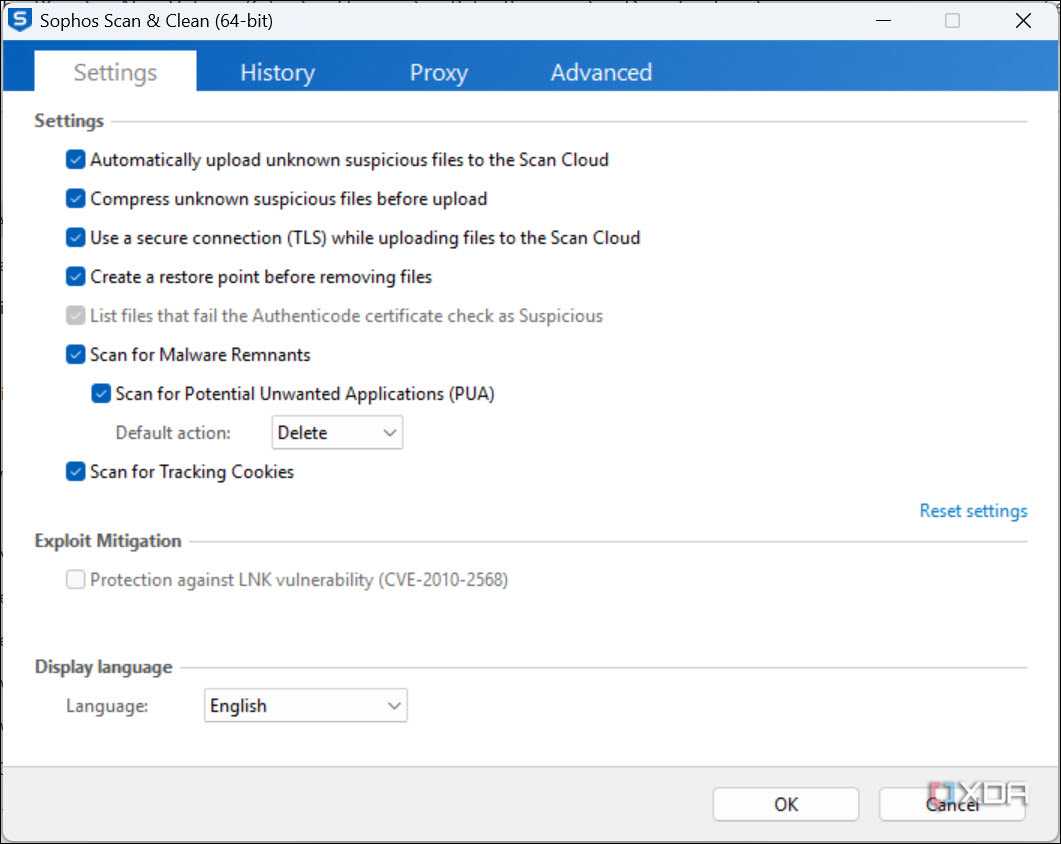Disable Scan for Tracking Cookies
Viewport: 1061px width, 844px height.
[76, 472]
